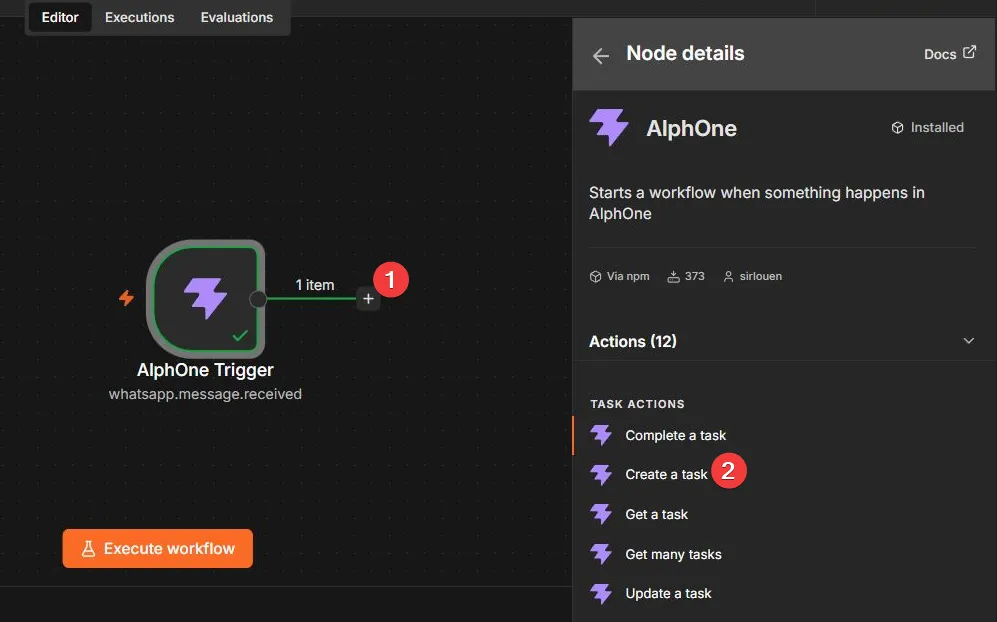Click the icon beside Update a task
This screenshot has height=622, width=997.
601,593
